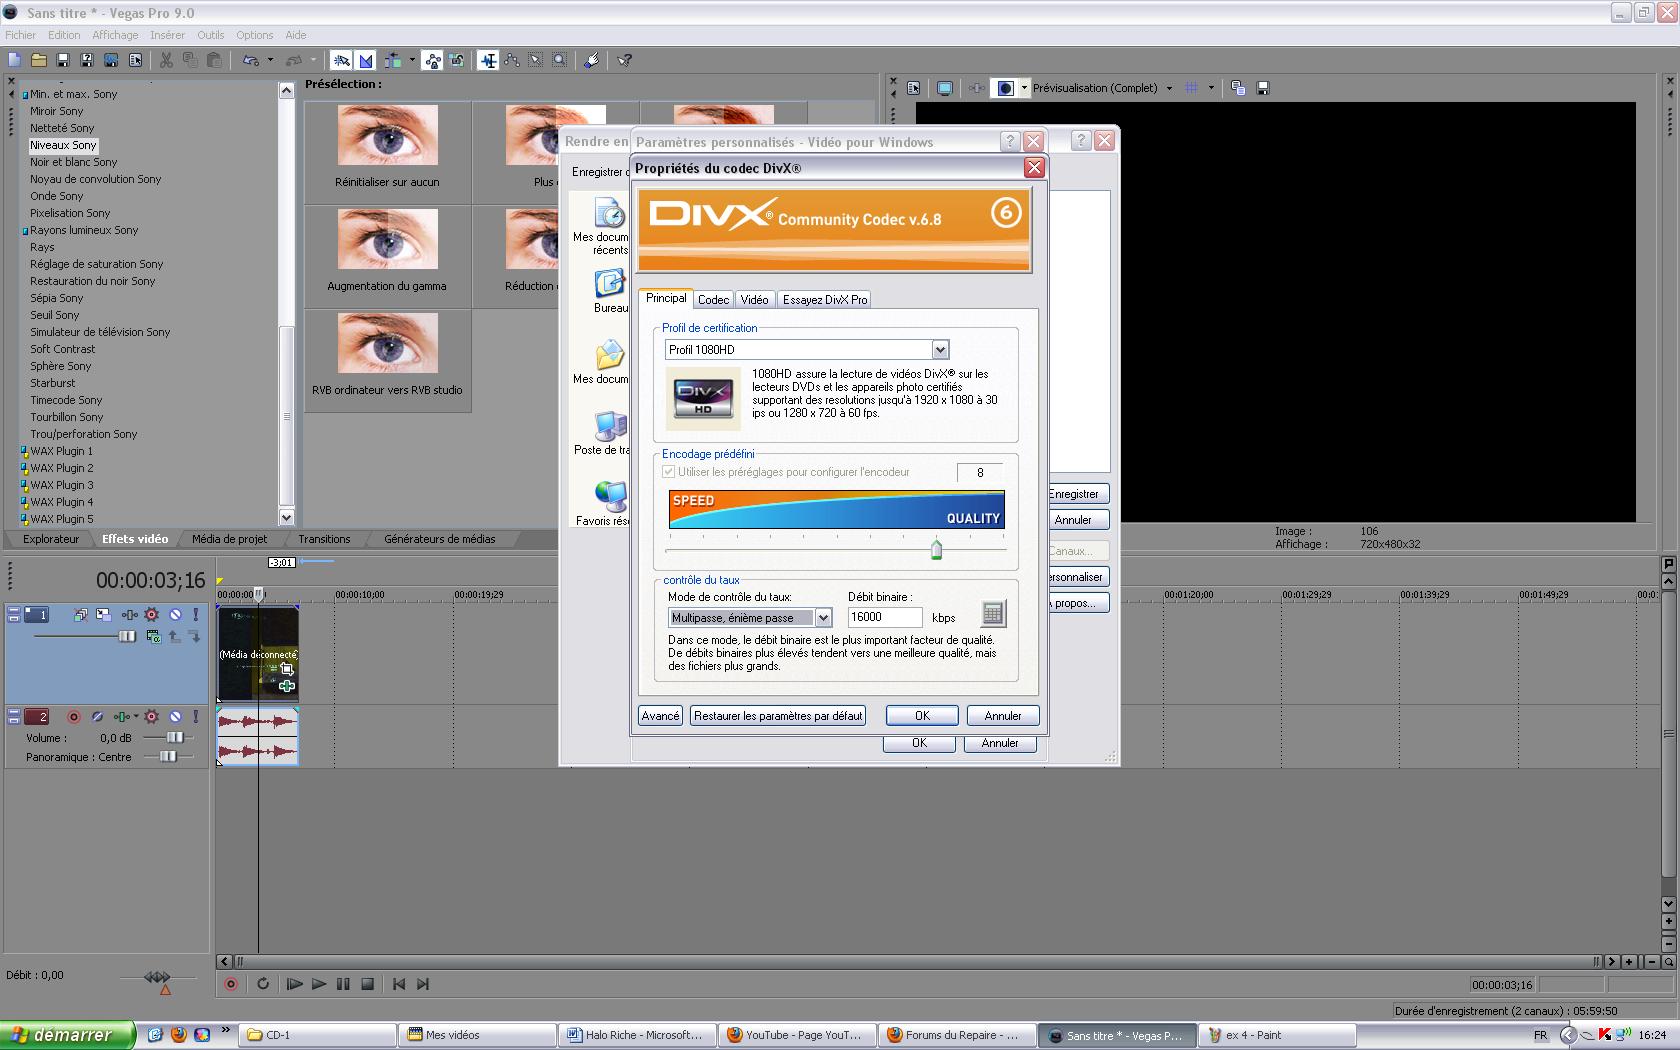Click the What's This help icon
This screenshot has width=1680, height=1050.
click(x=625, y=60)
